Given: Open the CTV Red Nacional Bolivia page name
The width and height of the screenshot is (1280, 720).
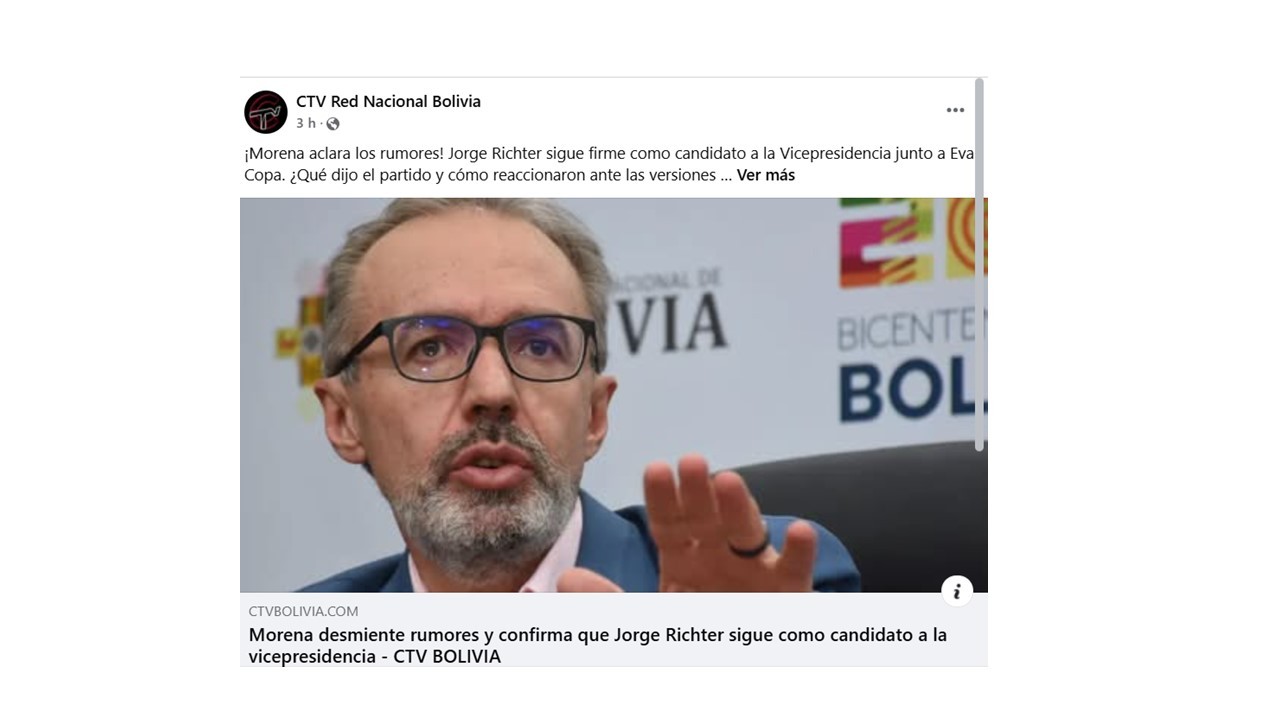Looking at the screenshot, I should tap(388, 102).
